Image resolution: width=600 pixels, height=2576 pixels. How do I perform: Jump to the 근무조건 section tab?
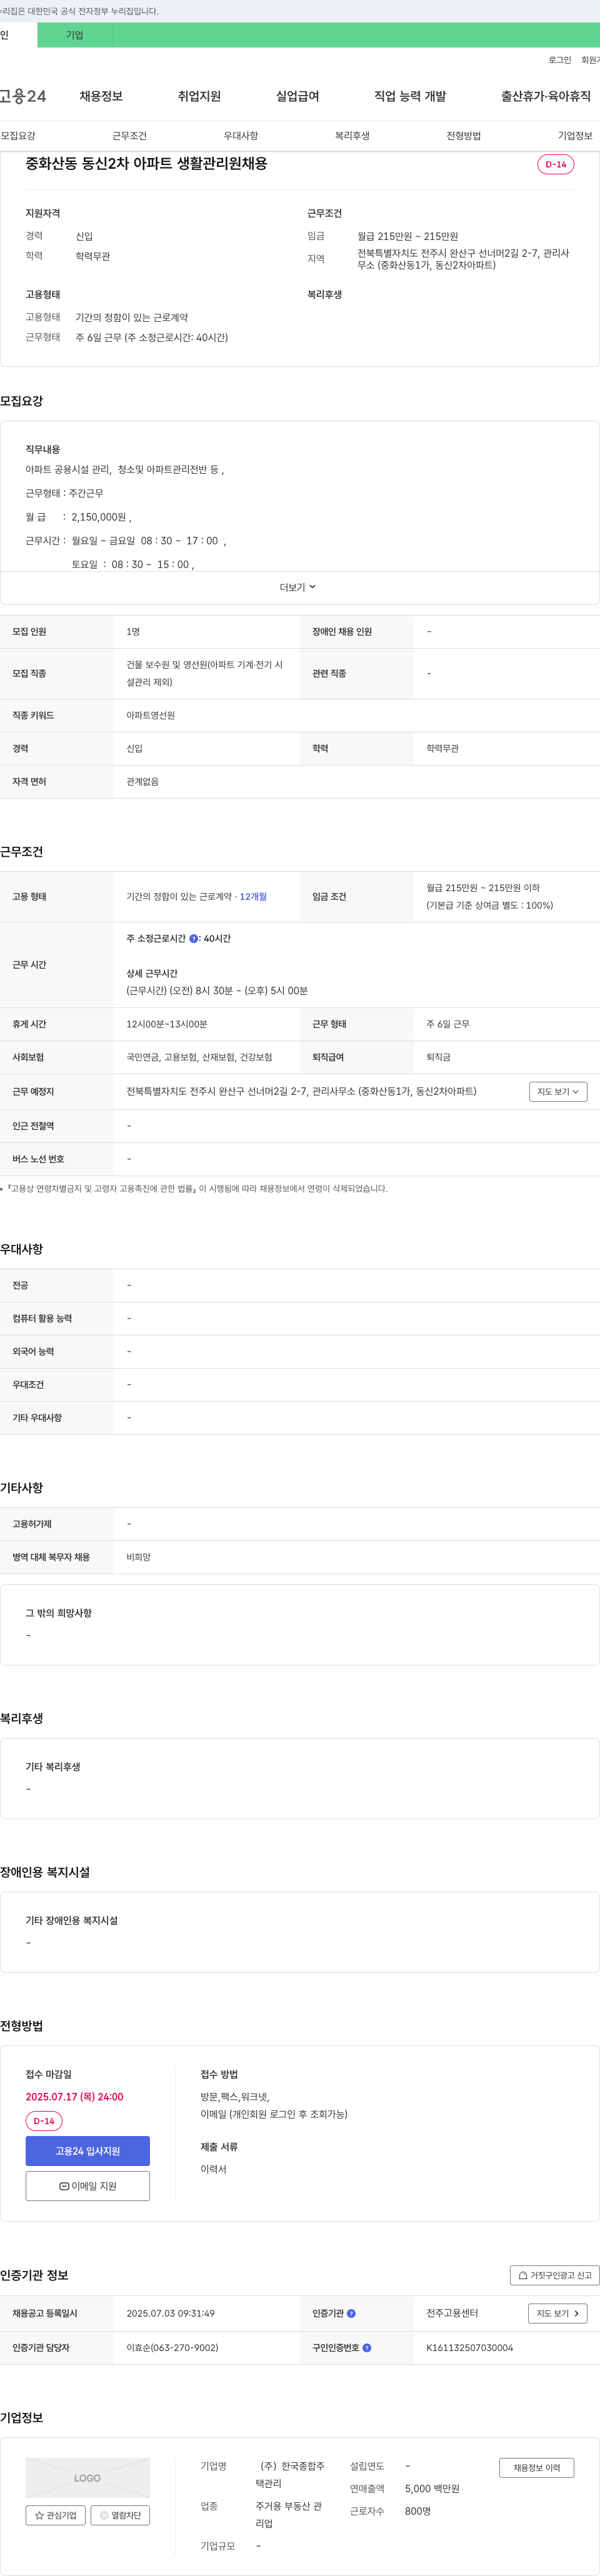click(129, 136)
